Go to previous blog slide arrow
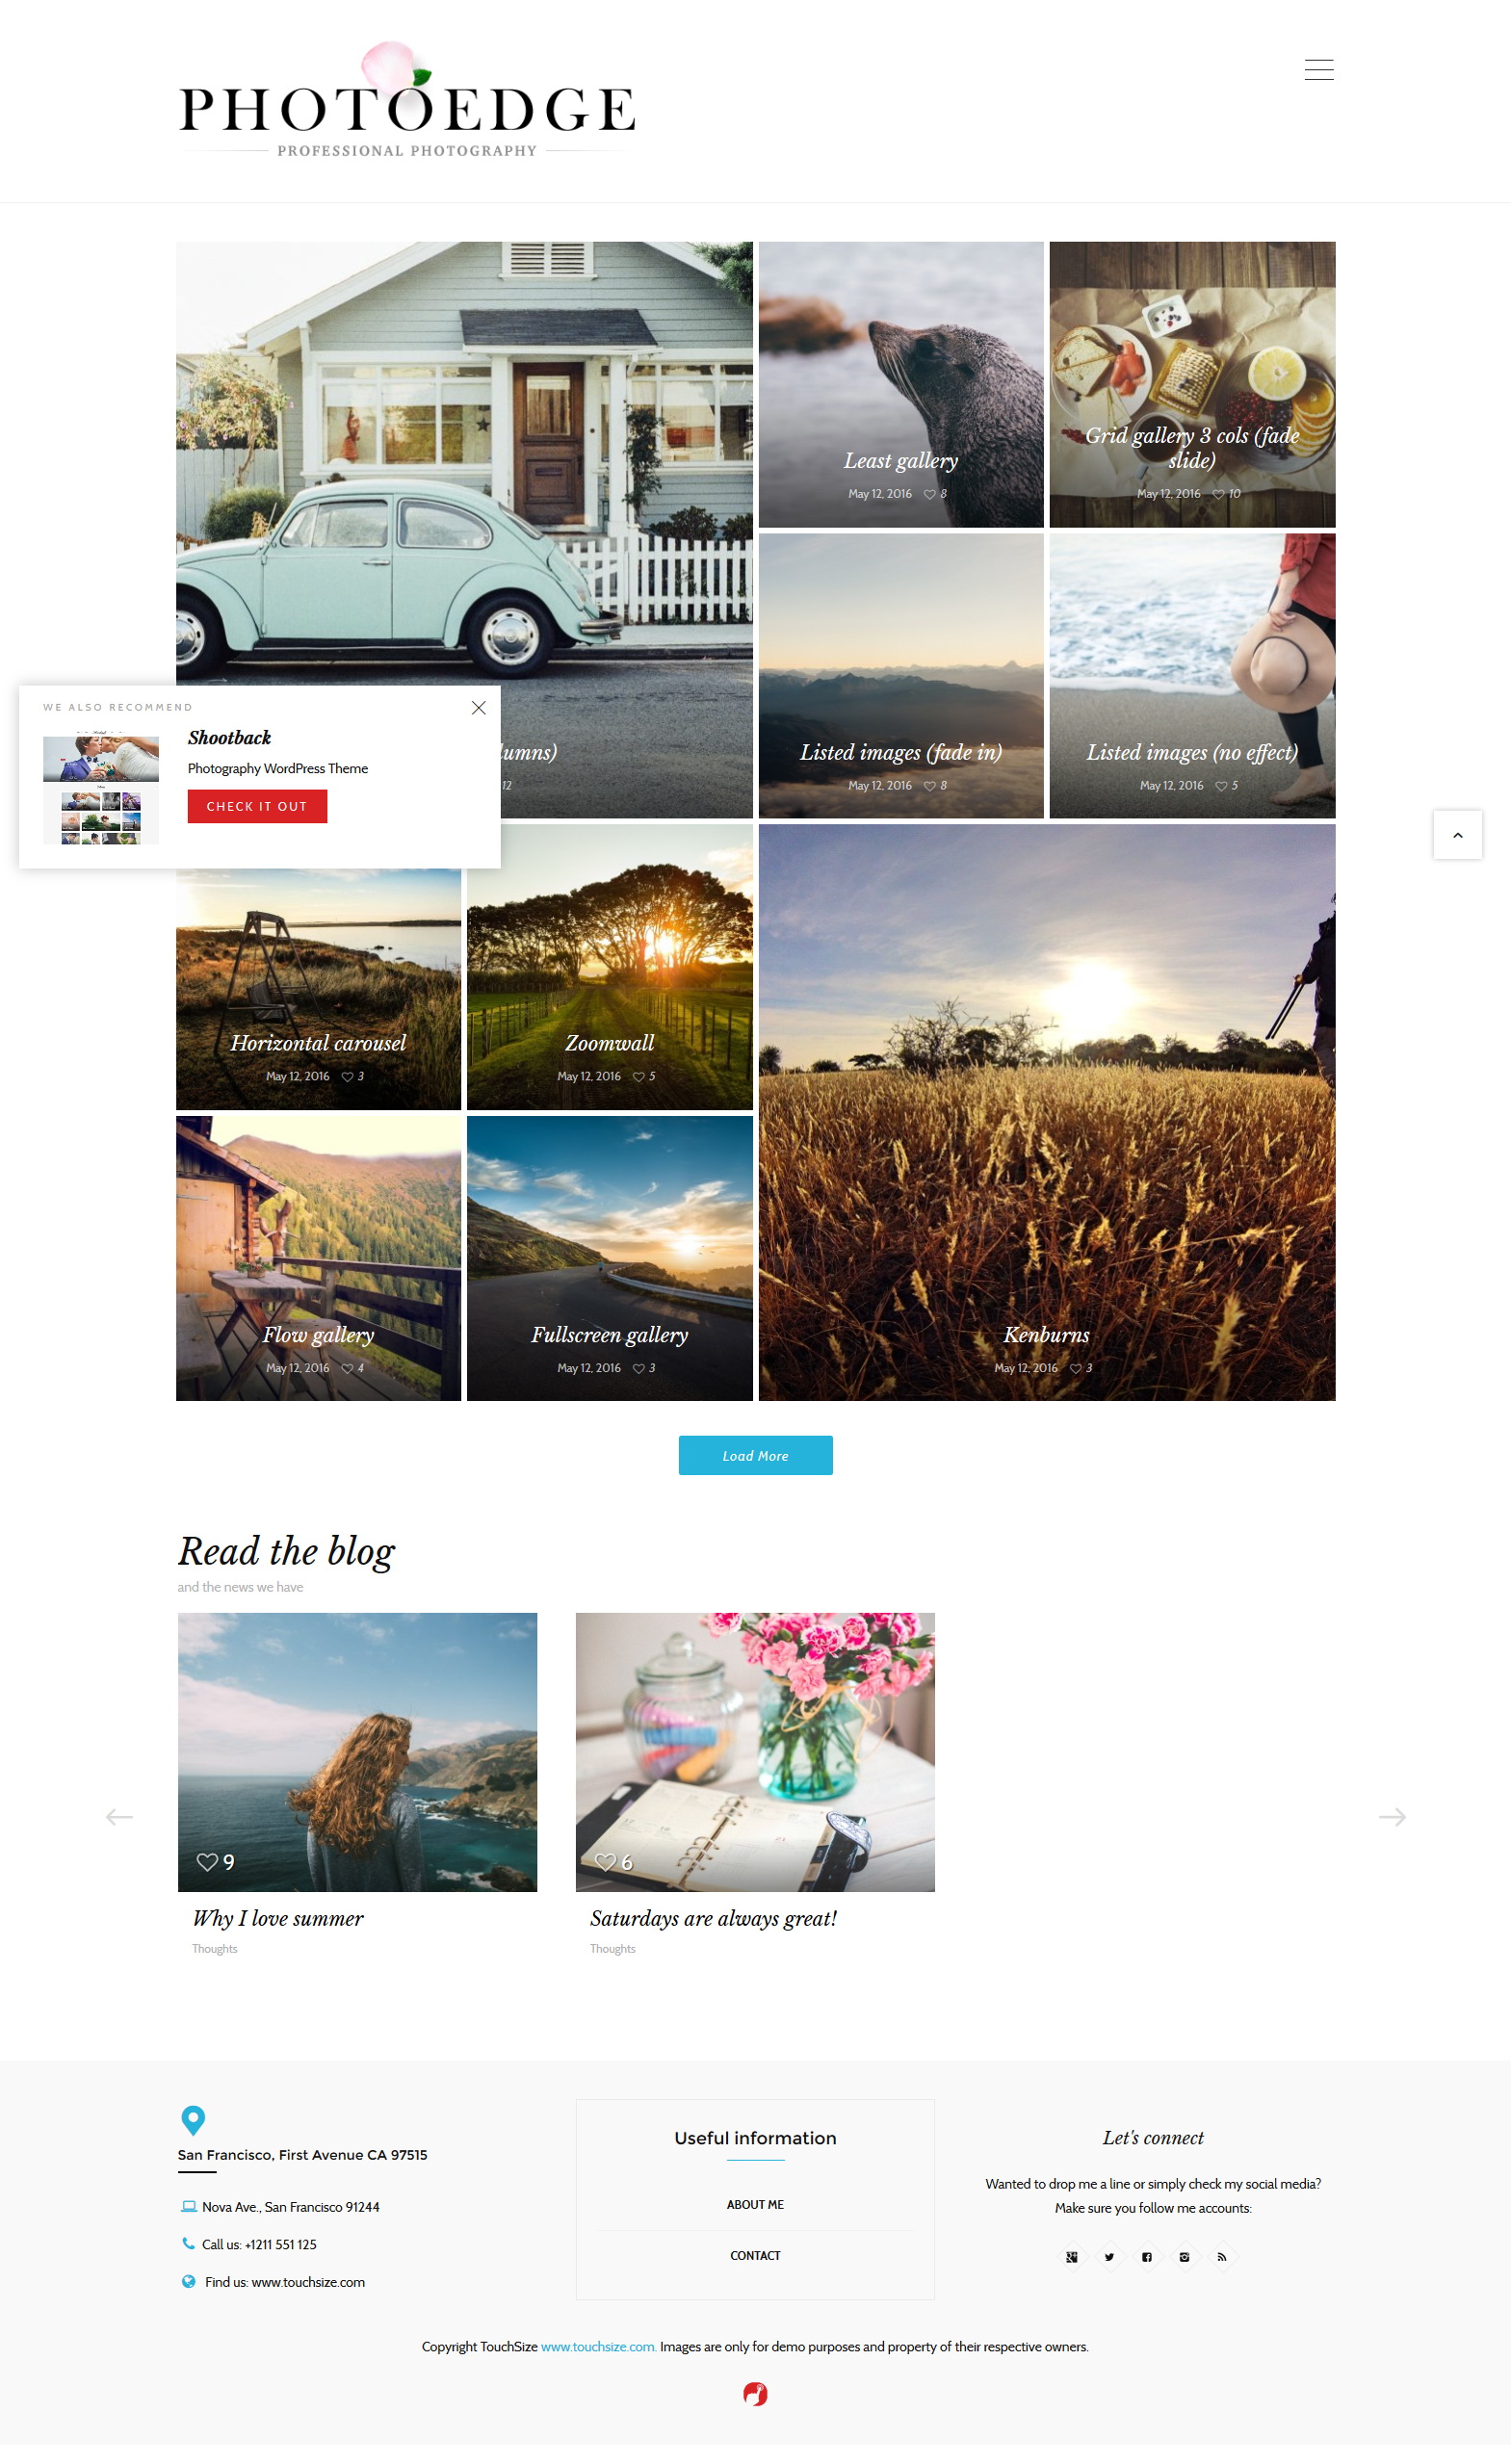The height and width of the screenshot is (2464, 1511). coord(119,1816)
